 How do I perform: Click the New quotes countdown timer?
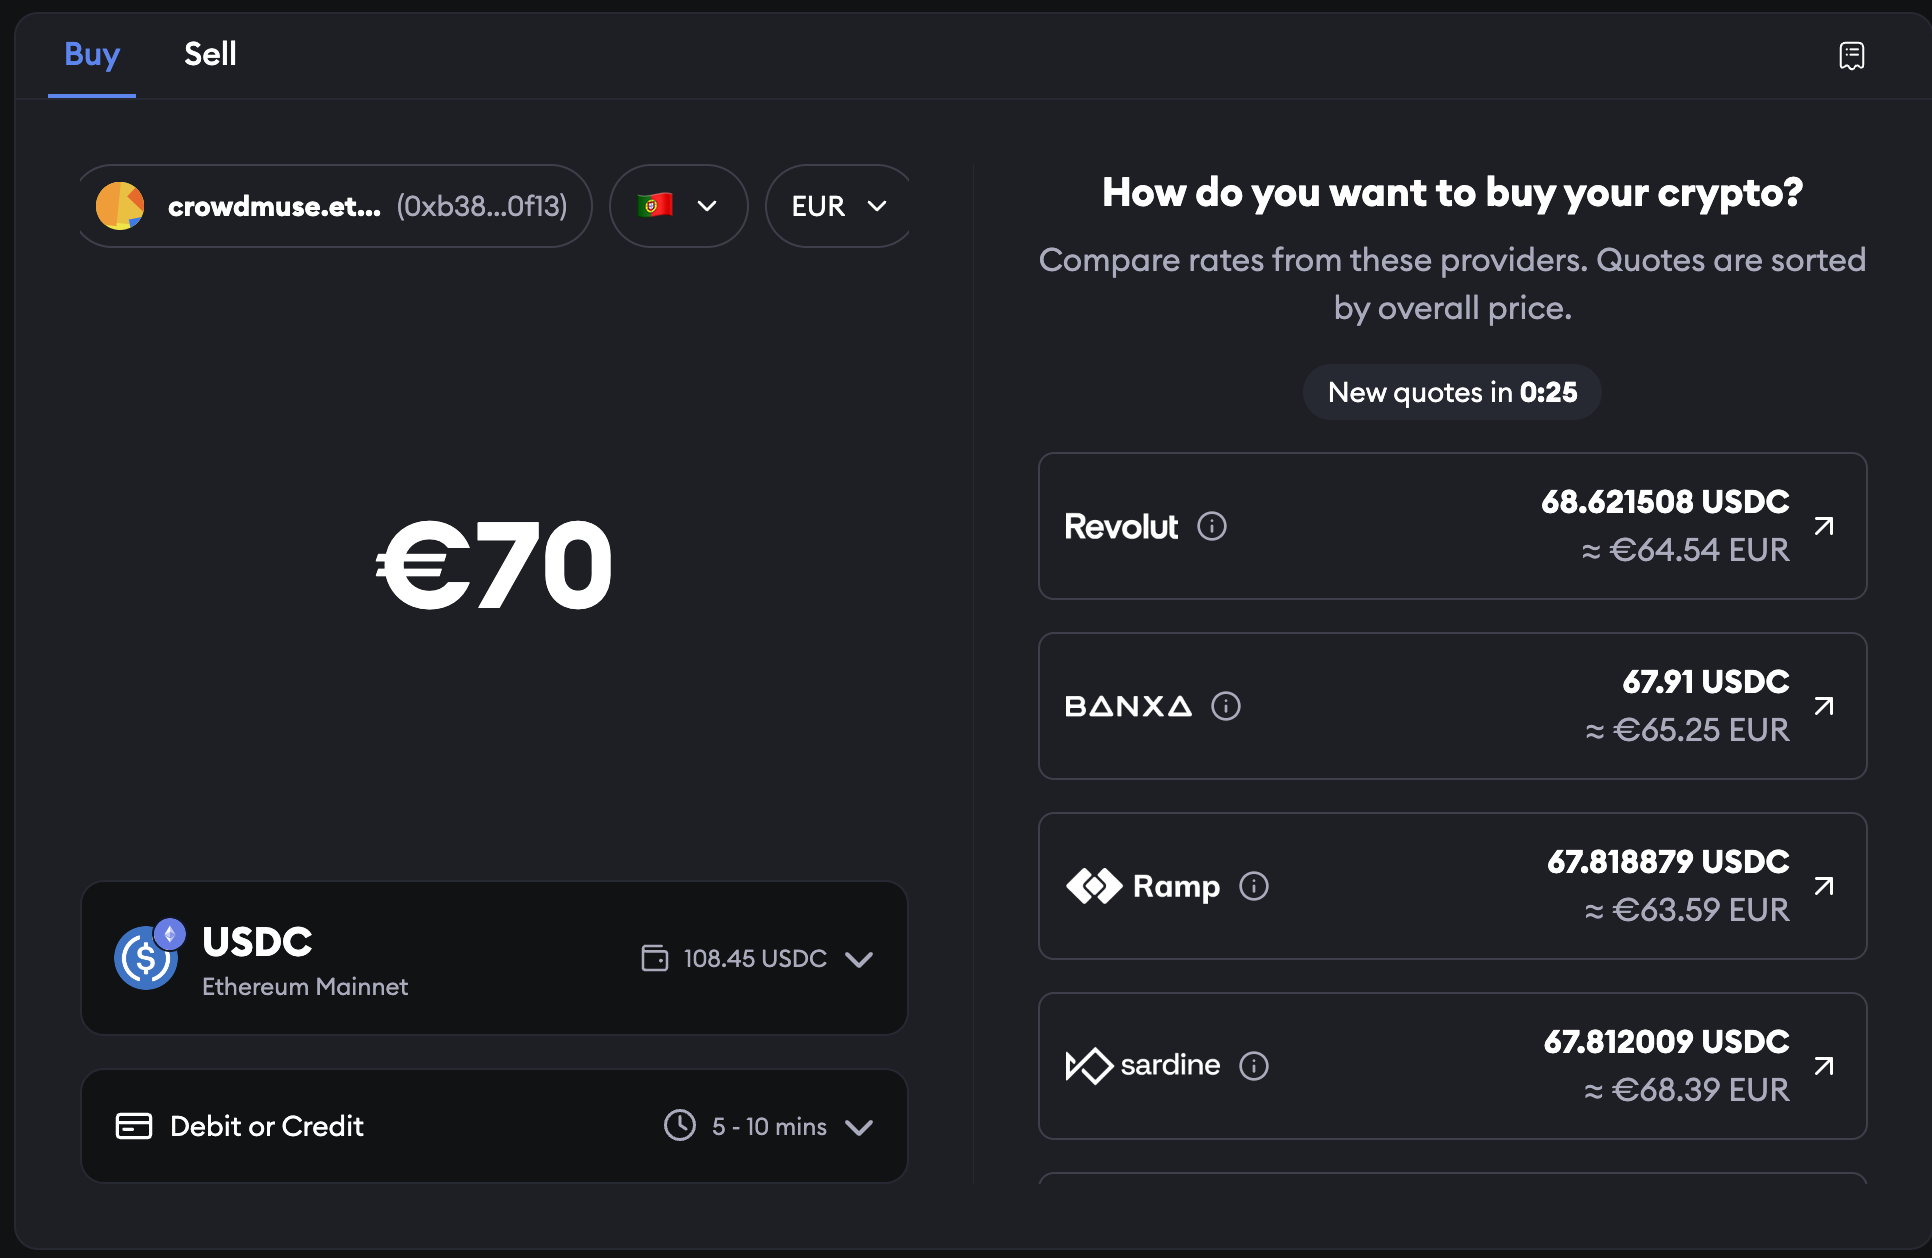point(1452,392)
